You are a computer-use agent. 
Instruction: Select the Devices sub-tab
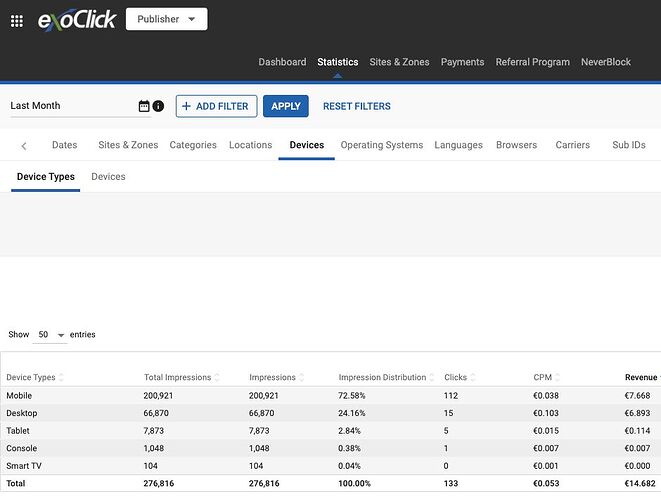pyautogui.click(x=108, y=177)
